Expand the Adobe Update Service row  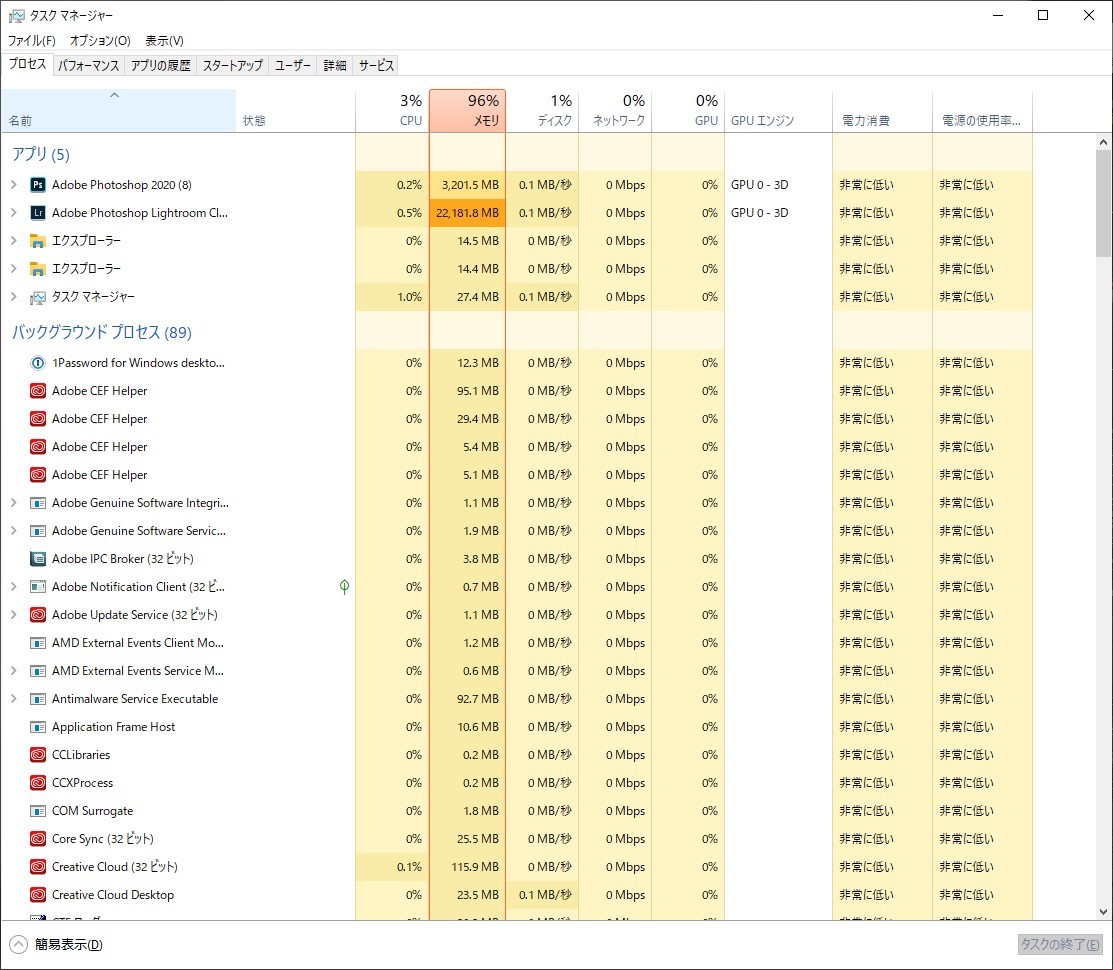(x=13, y=615)
